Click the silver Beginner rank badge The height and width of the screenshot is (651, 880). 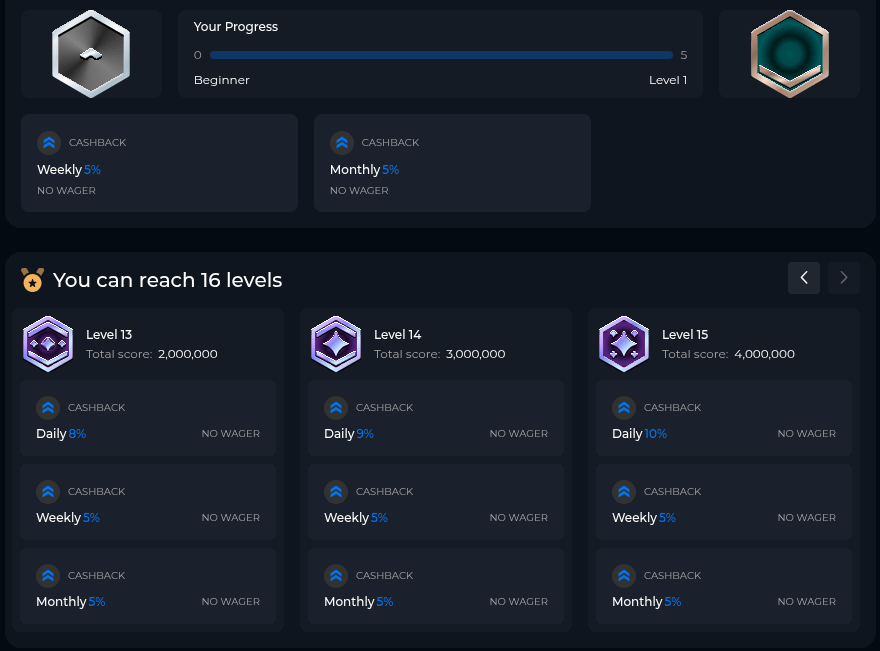91,54
